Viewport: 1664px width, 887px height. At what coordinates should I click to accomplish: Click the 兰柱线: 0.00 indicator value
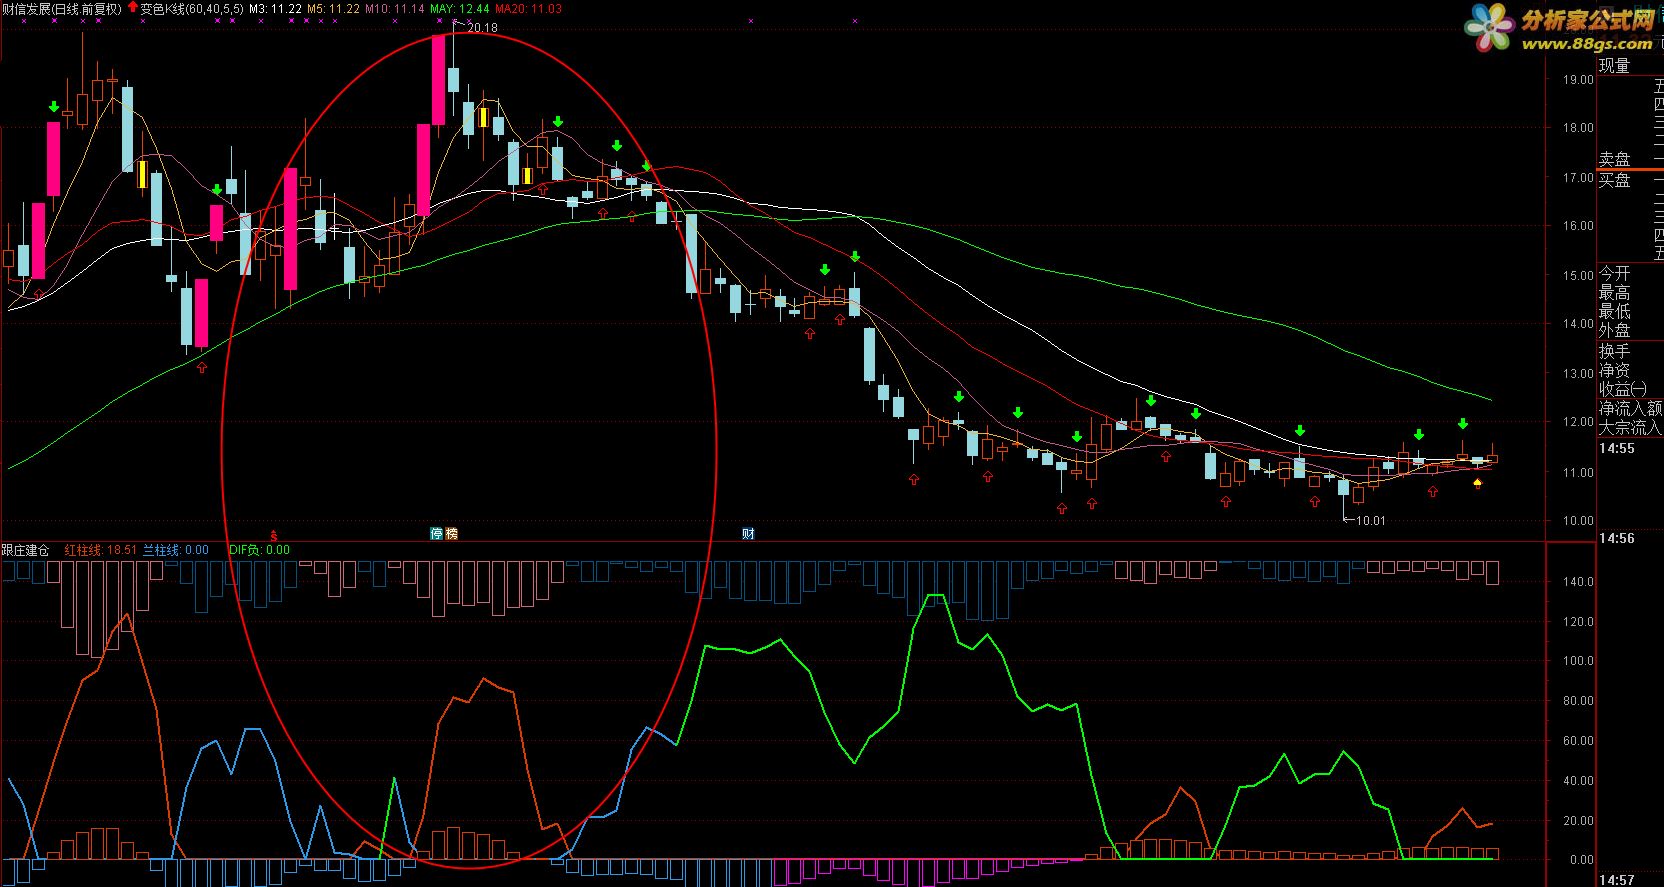click(x=176, y=549)
